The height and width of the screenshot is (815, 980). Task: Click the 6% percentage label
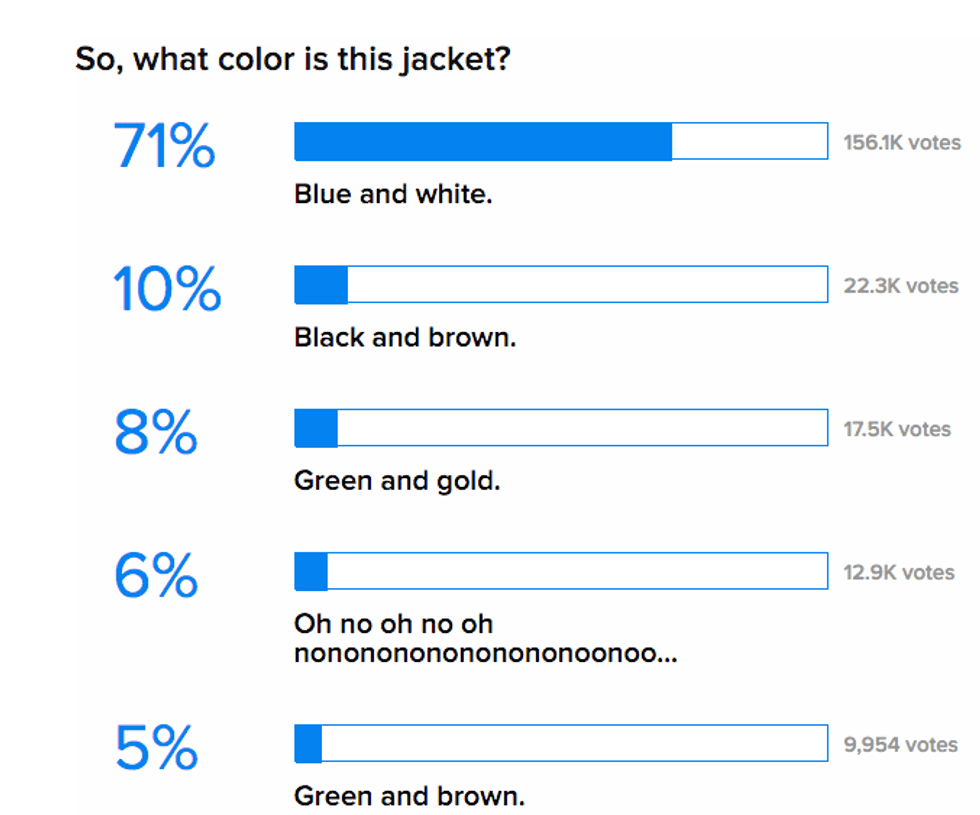[x=156, y=574]
